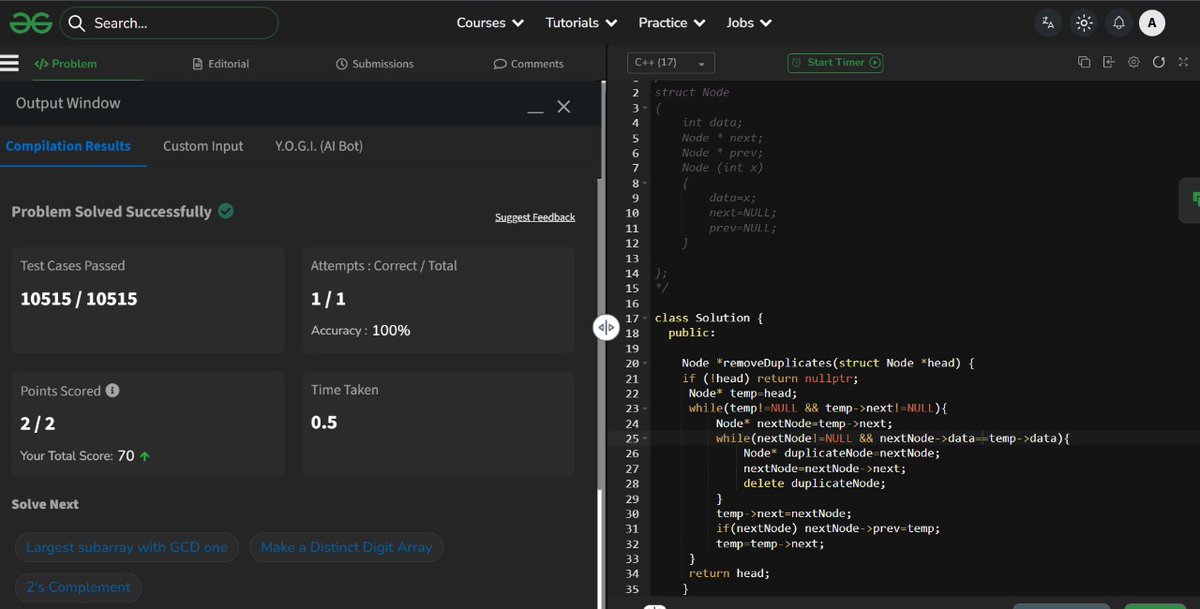1200x609 pixels.
Task: Collapse code fold at line 17
Action: [645, 318]
